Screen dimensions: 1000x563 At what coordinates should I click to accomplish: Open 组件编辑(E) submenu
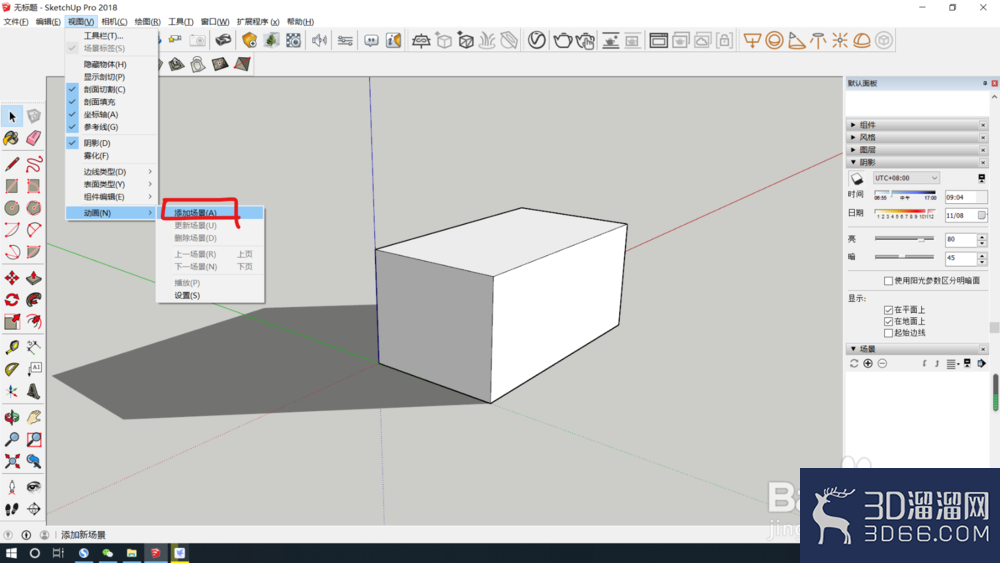click(x=112, y=197)
